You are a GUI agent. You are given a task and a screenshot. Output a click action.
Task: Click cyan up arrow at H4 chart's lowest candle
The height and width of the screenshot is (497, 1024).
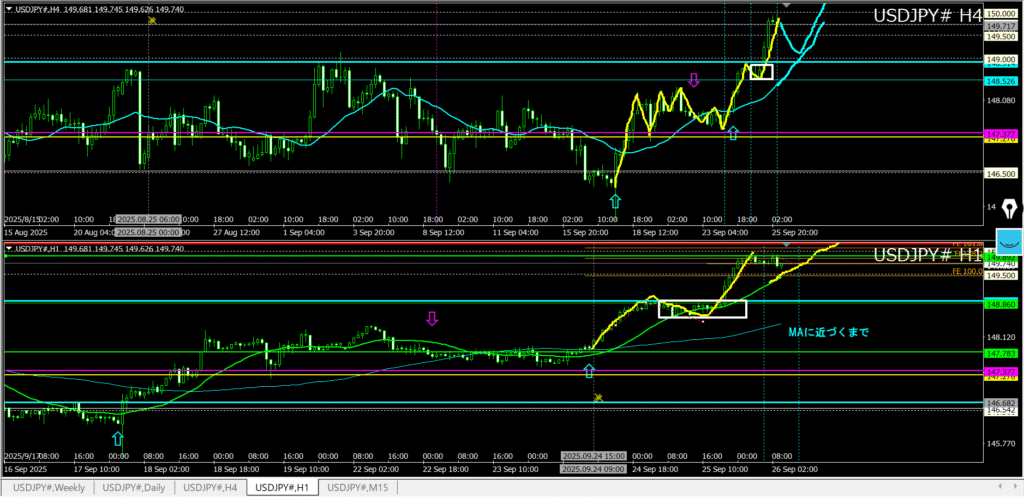click(x=615, y=201)
